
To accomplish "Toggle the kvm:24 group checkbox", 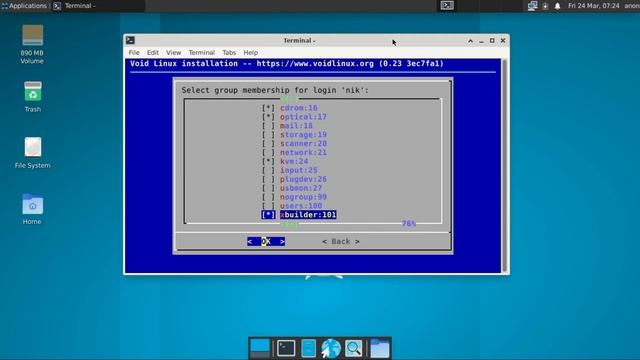I will tap(268, 162).
